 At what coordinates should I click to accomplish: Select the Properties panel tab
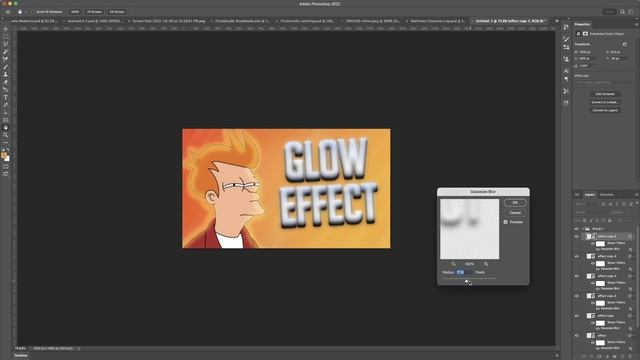(x=582, y=24)
